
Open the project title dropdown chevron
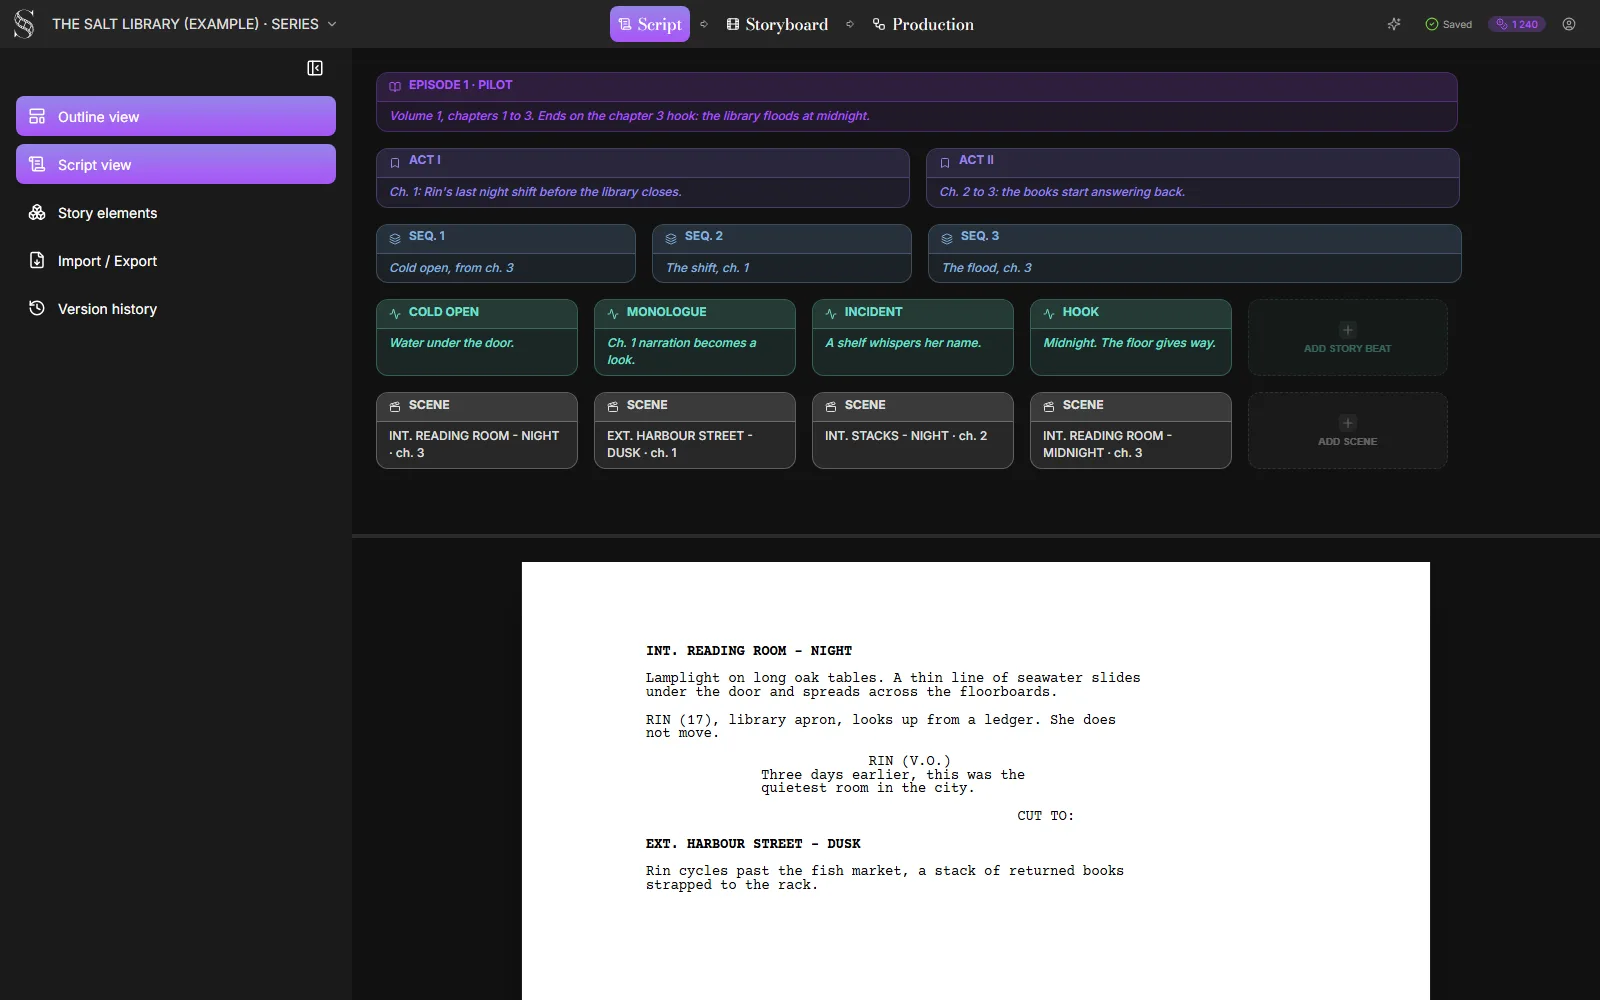click(332, 24)
